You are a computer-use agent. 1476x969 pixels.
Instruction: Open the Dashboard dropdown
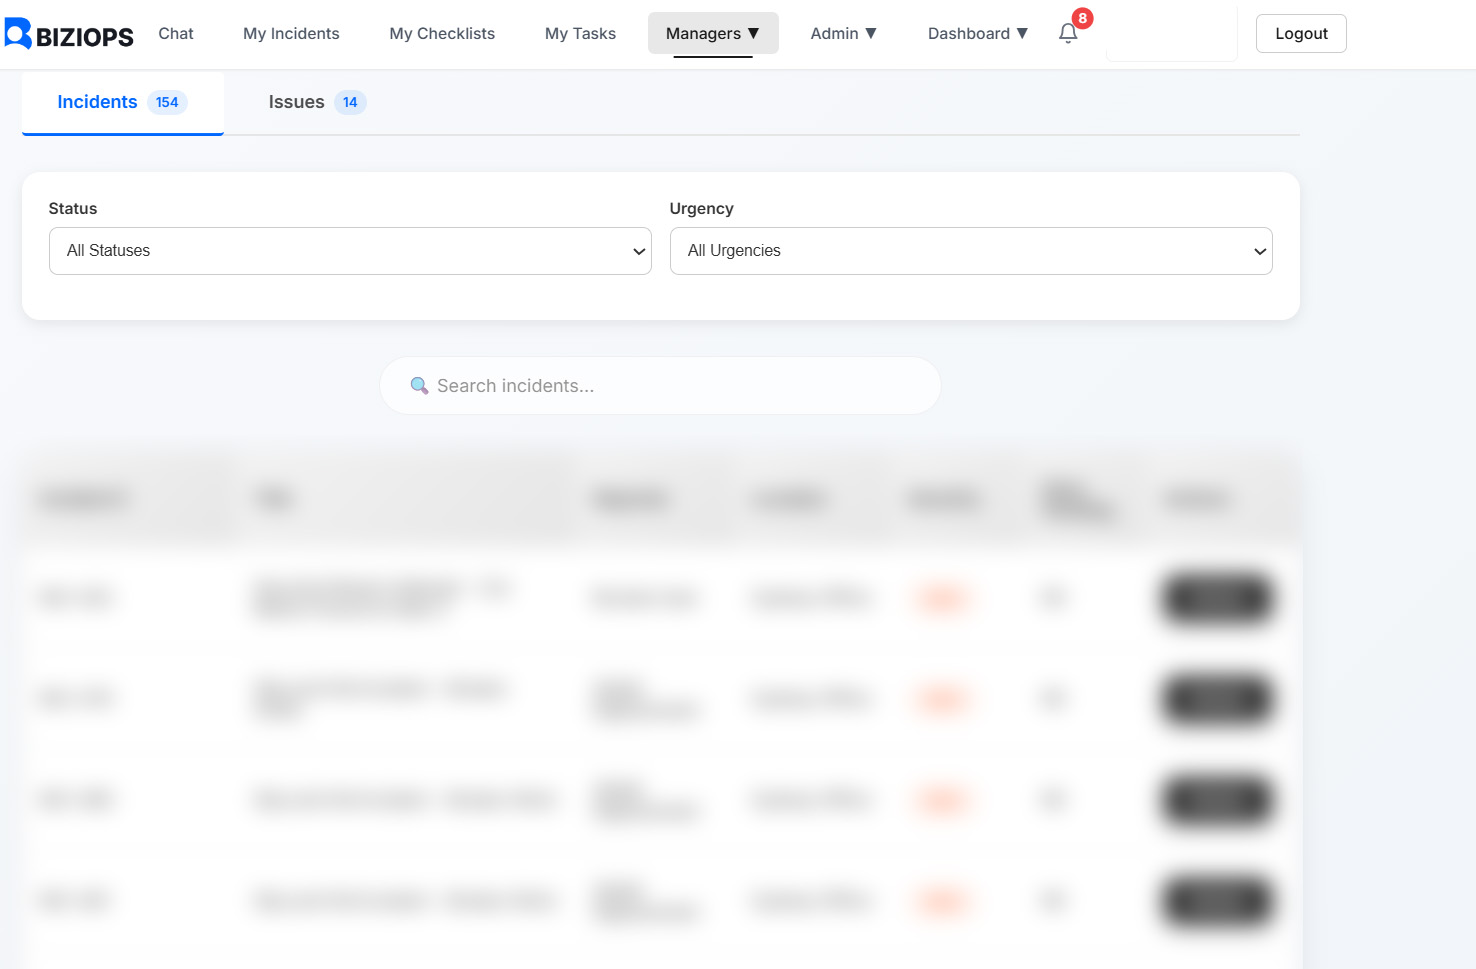[x=977, y=33]
